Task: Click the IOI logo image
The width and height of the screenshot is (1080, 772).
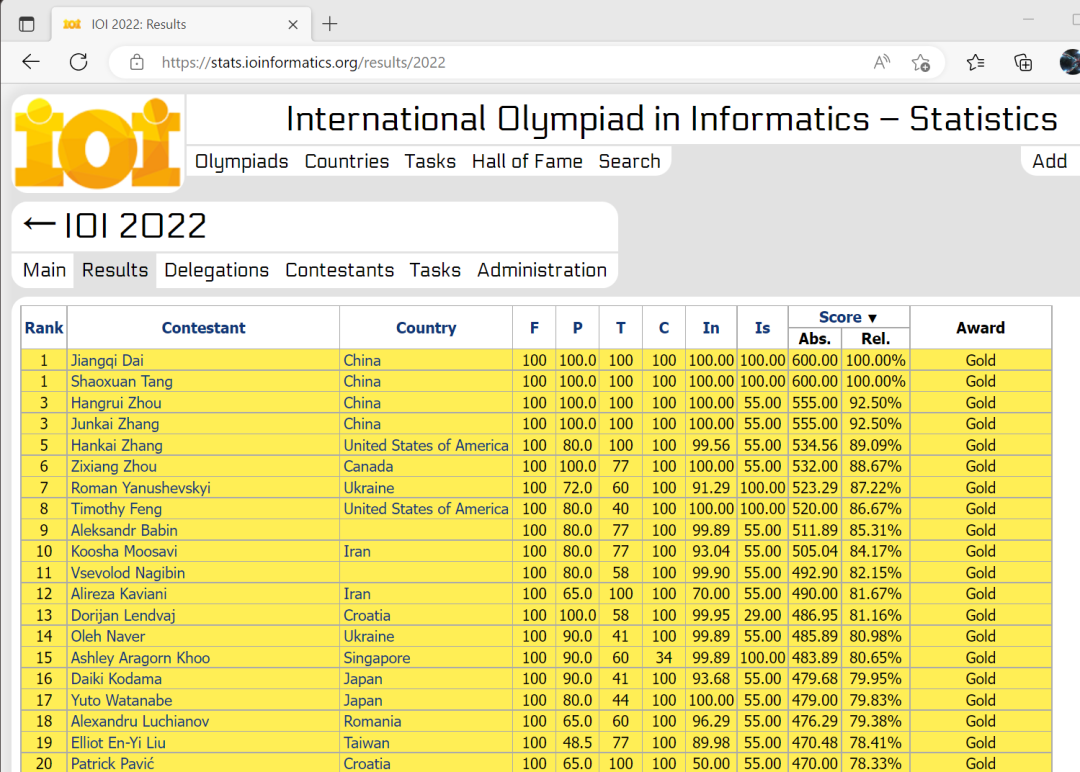Action: [98, 143]
